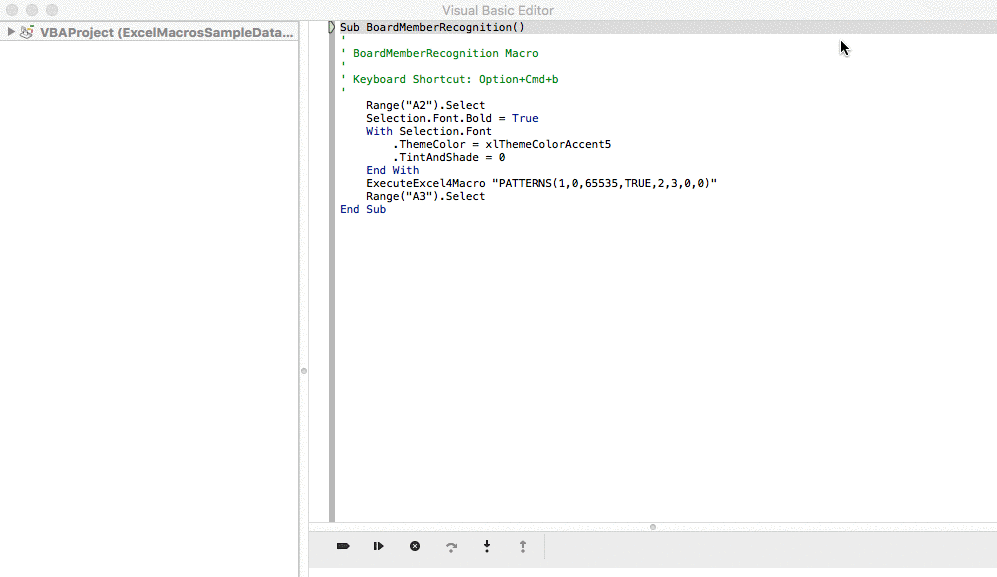997x577 pixels.
Task: Click on the Selection.Font.Bold = True line
Action: click(x=452, y=118)
